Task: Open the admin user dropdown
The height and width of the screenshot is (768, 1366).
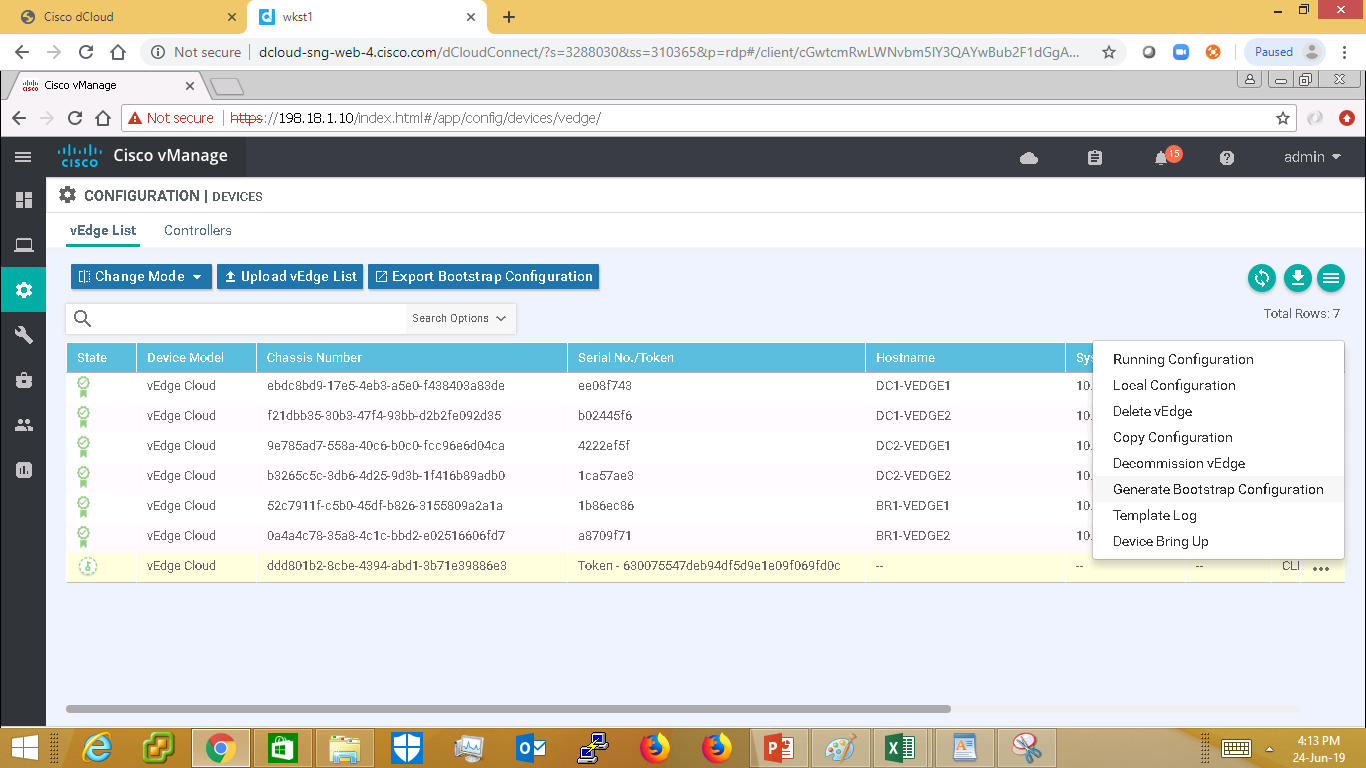Action: coord(1312,157)
